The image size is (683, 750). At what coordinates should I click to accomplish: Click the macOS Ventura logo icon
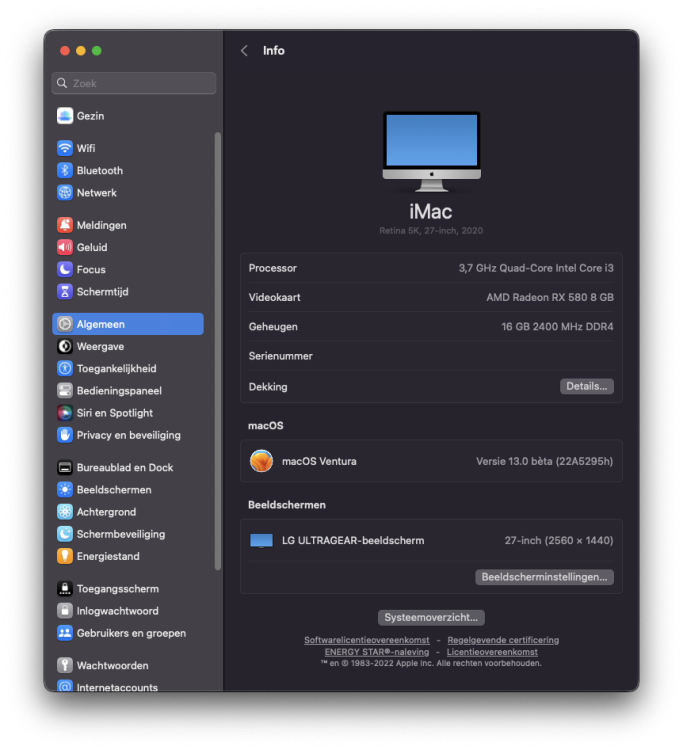click(x=261, y=461)
